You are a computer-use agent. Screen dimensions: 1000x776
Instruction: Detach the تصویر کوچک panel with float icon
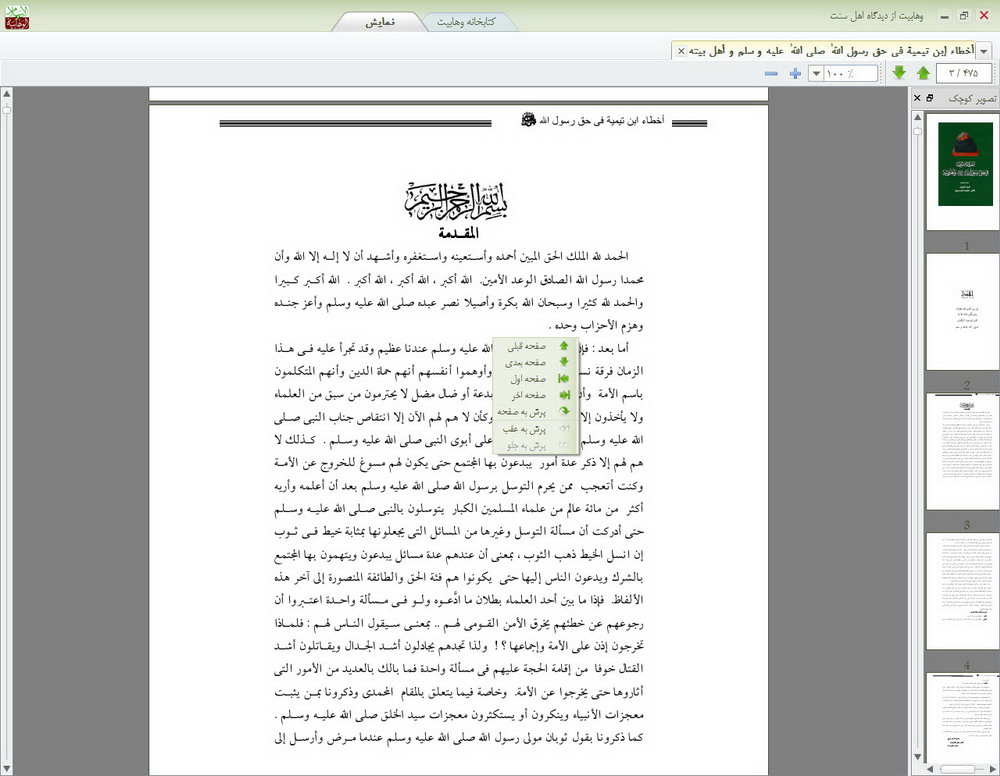coord(929,98)
